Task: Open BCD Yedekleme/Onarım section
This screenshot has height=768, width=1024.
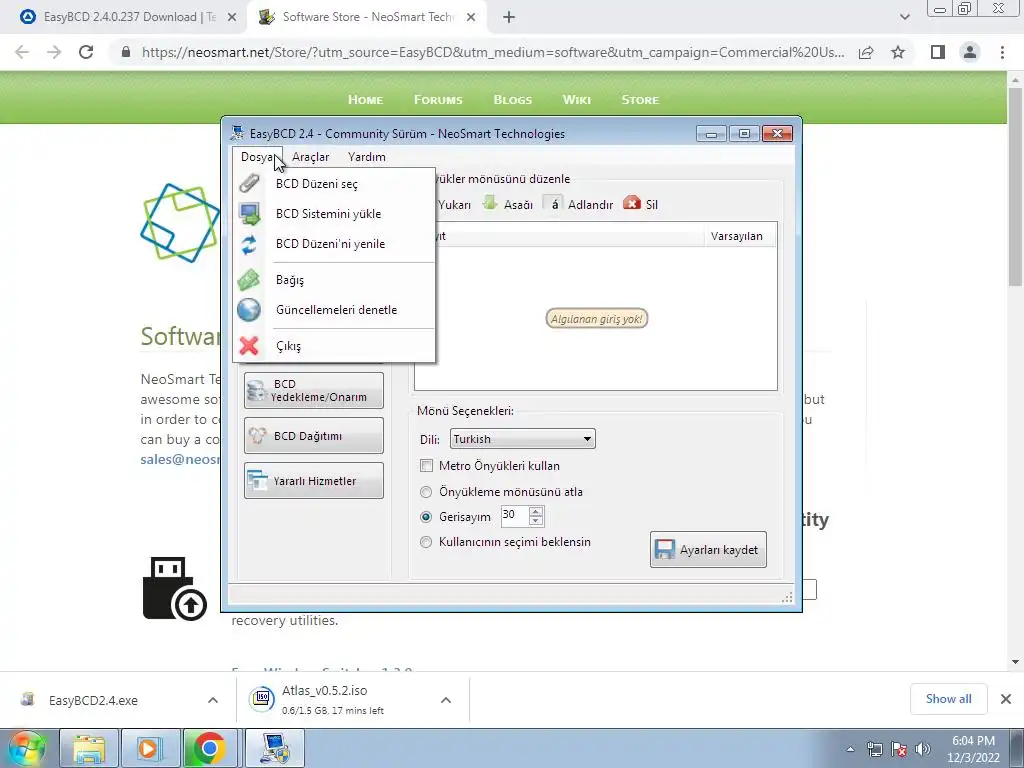Action: point(313,391)
